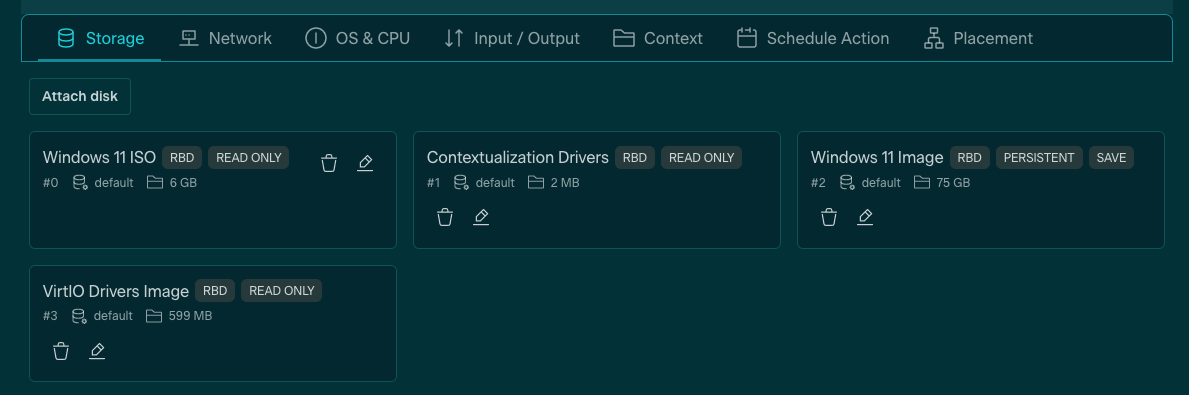Click the PERSISTENT badge on Windows 11 Image

tap(1039, 158)
